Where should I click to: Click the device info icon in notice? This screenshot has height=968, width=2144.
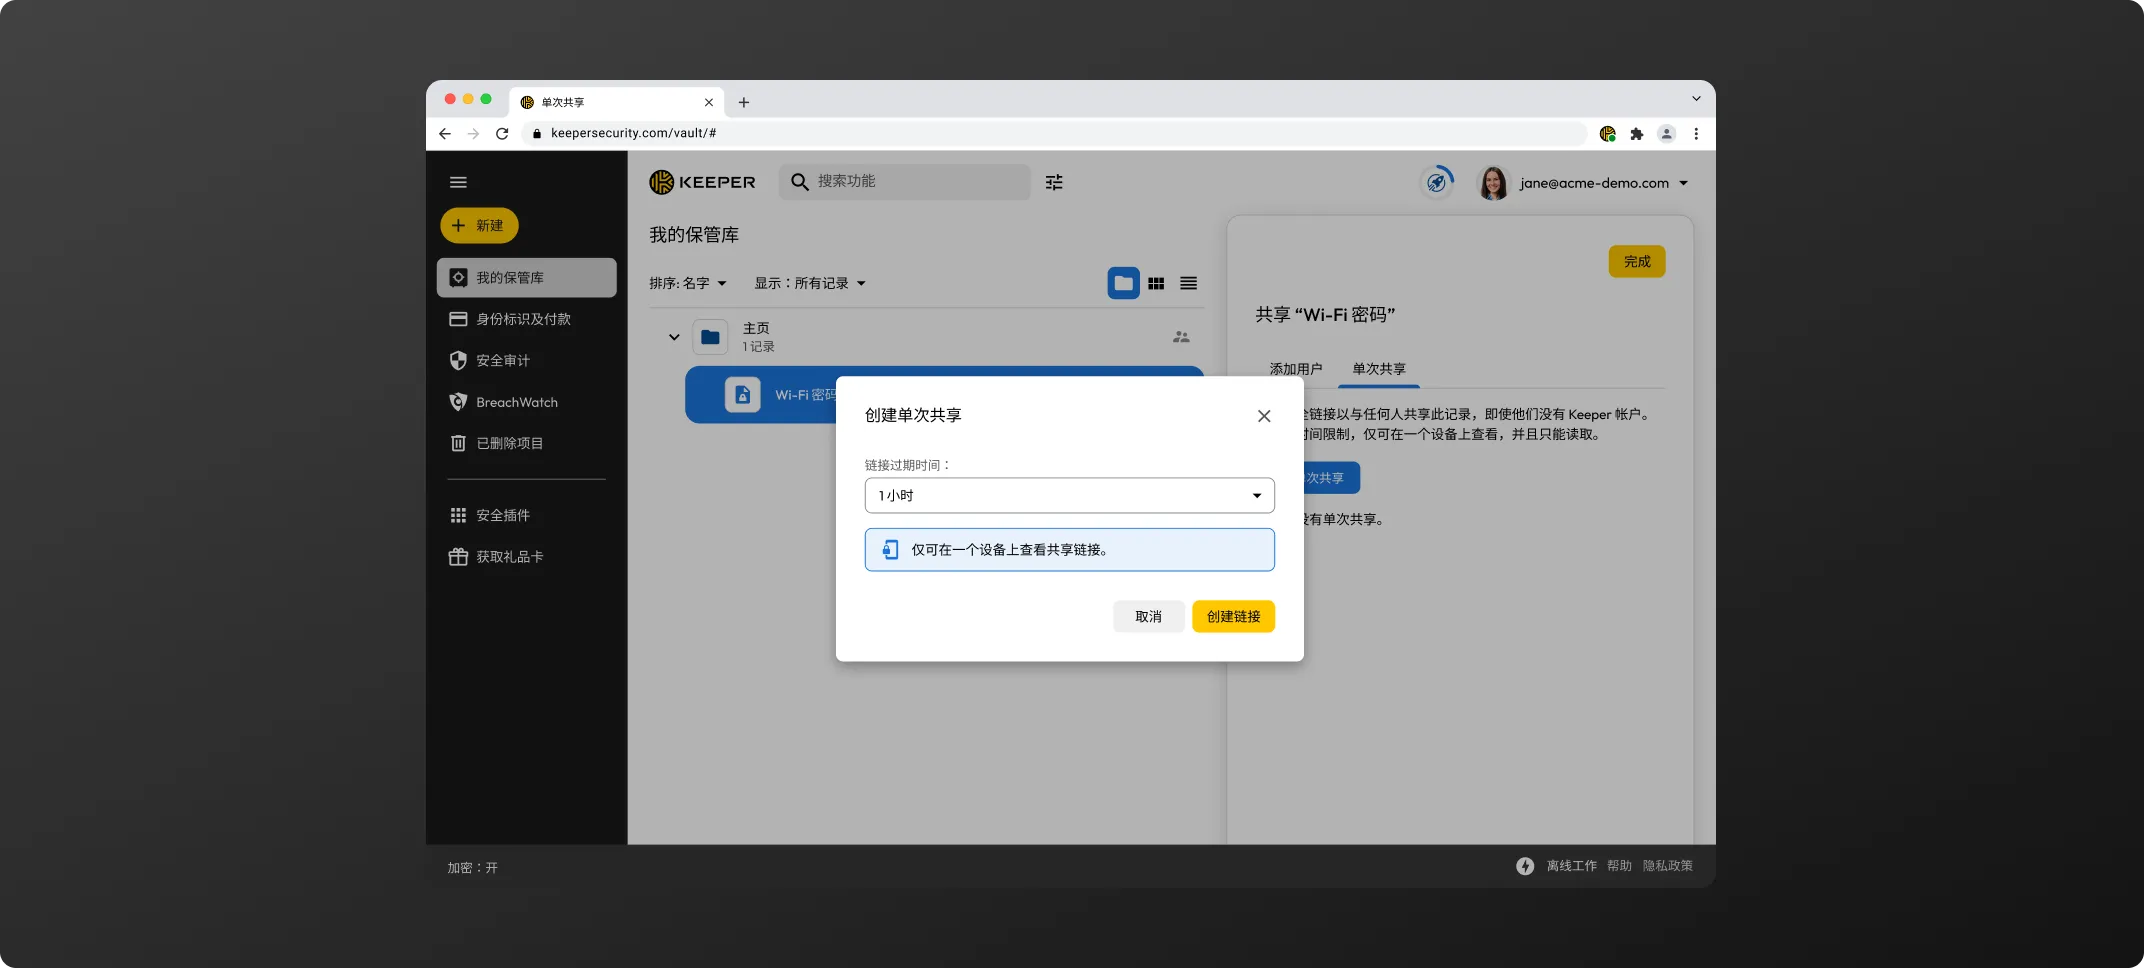890,550
